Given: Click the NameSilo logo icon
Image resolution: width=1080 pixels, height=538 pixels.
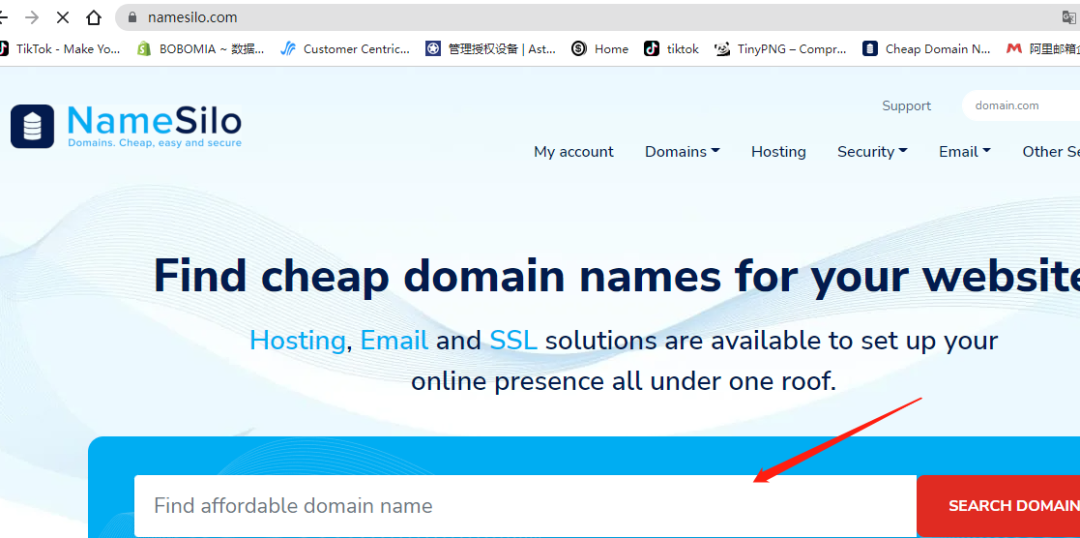Looking at the screenshot, I should point(33,127).
